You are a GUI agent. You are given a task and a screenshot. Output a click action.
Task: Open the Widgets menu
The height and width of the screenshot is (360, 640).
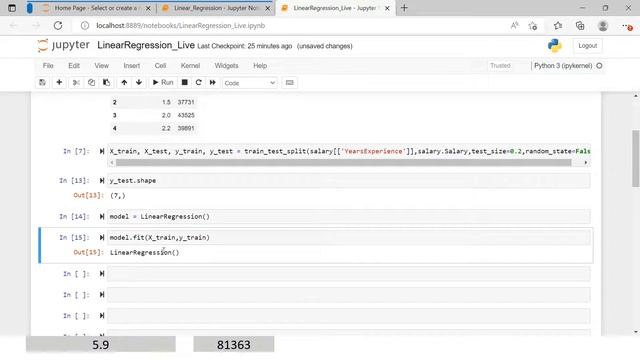click(x=226, y=66)
